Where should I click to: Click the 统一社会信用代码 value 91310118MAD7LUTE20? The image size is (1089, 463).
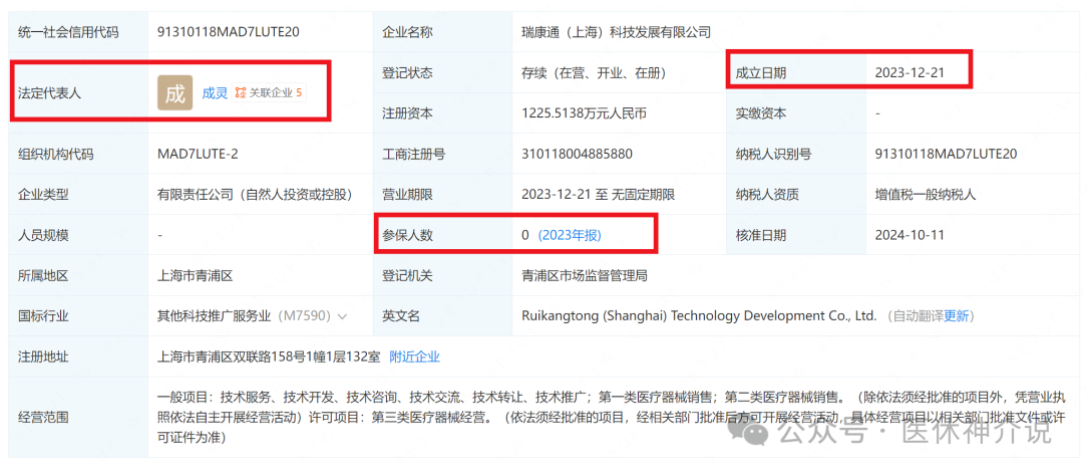pyautogui.click(x=228, y=32)
